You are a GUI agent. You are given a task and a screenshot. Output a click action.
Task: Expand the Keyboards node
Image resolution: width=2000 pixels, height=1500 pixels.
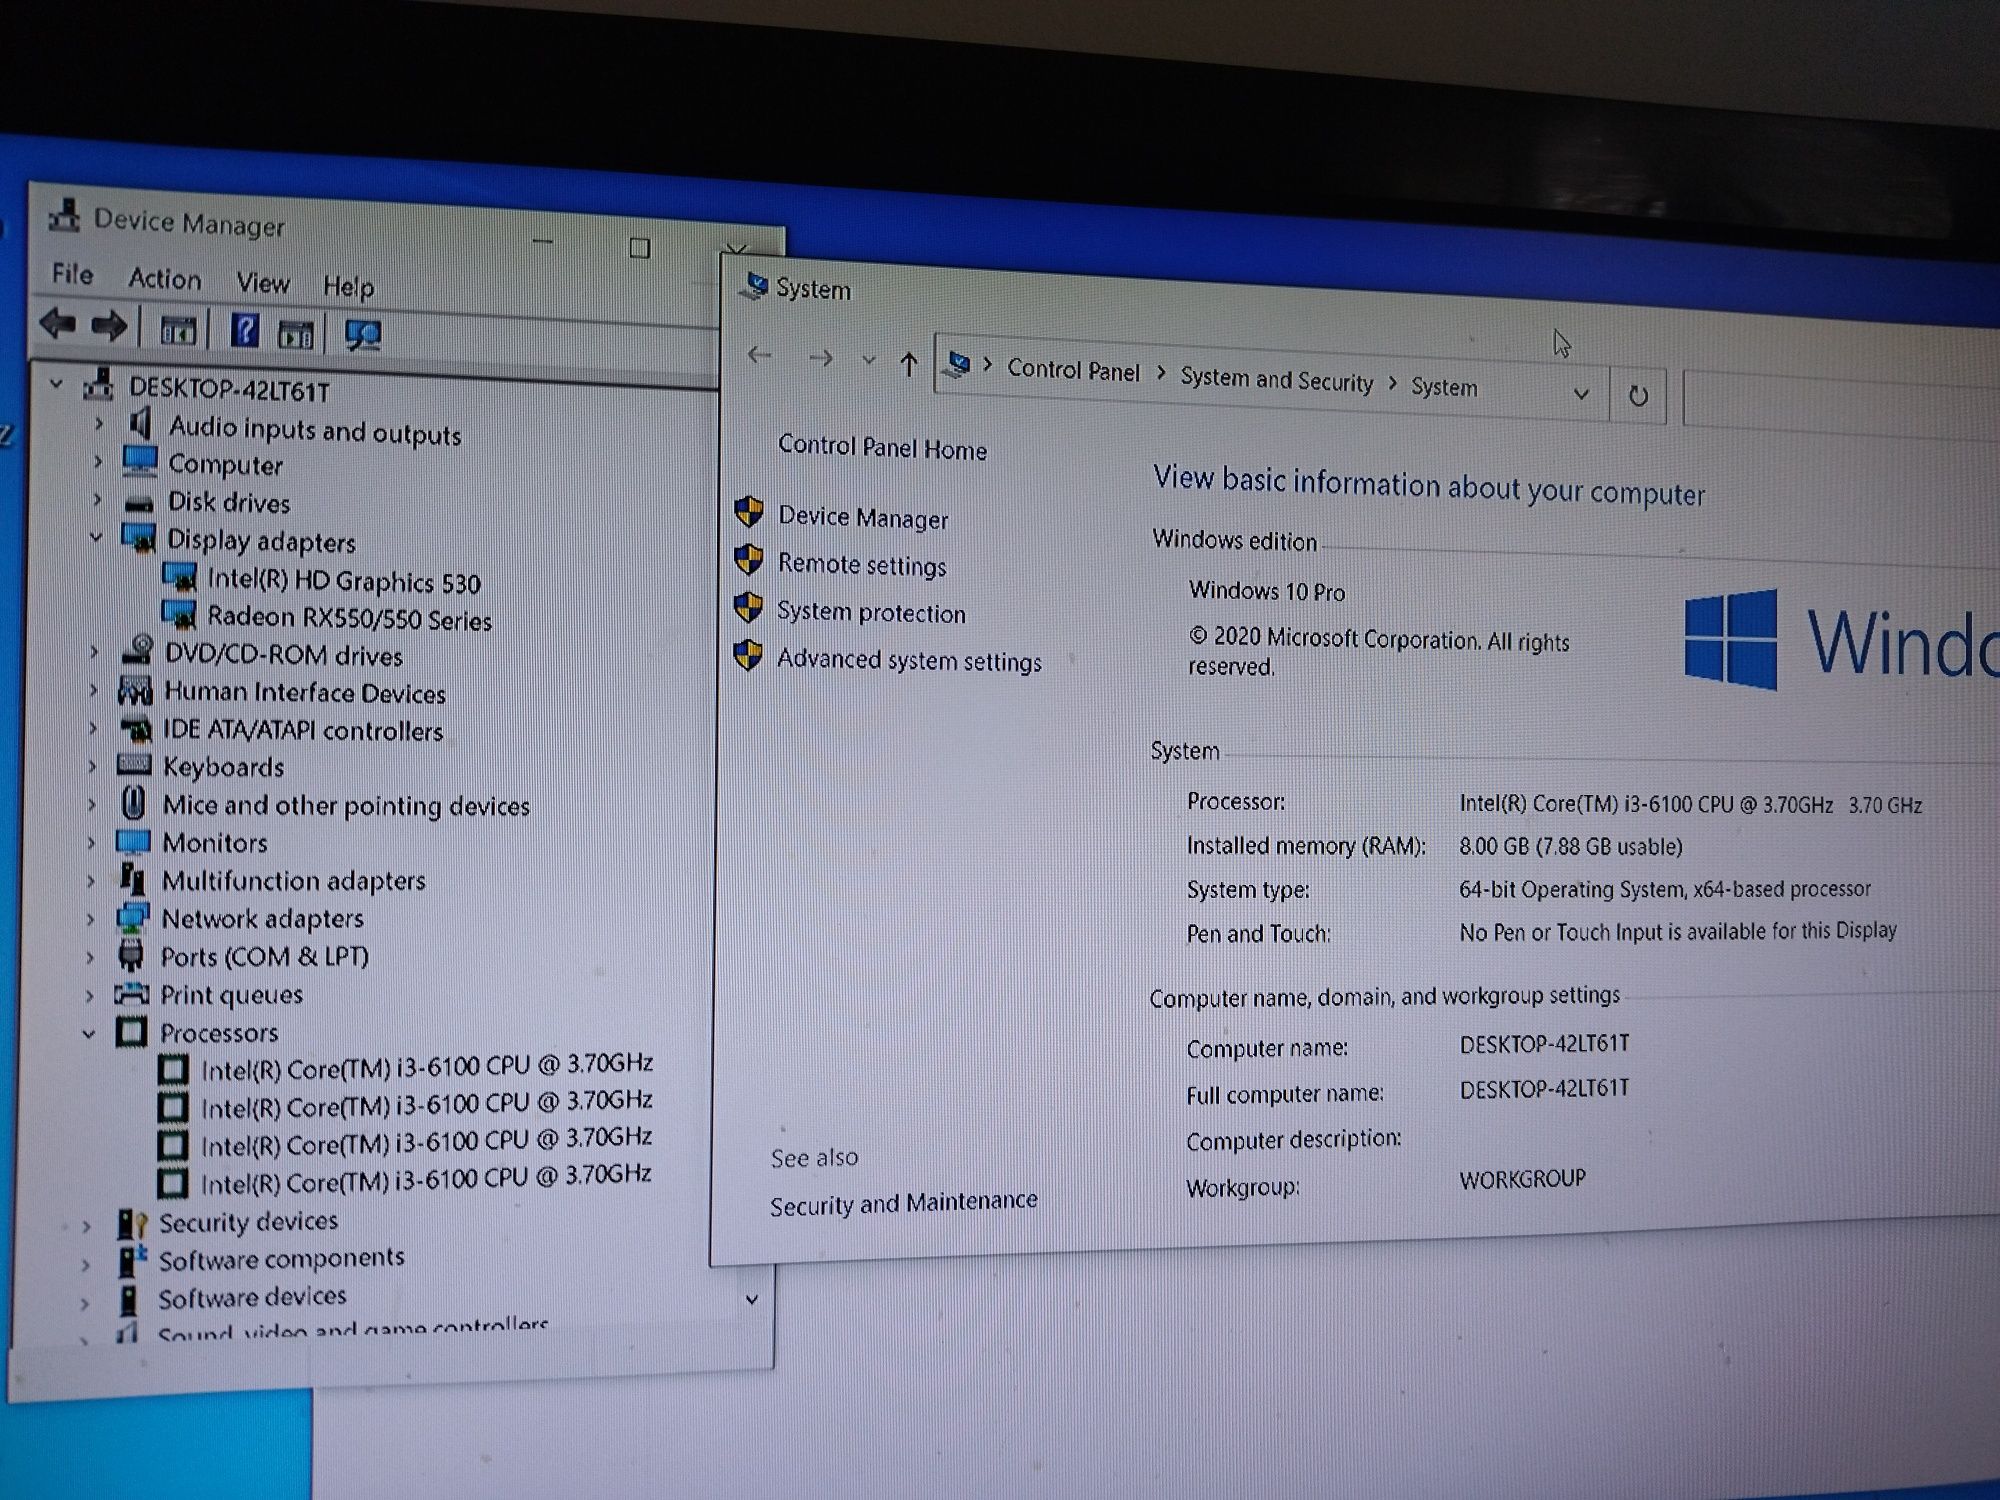[92, 766]
